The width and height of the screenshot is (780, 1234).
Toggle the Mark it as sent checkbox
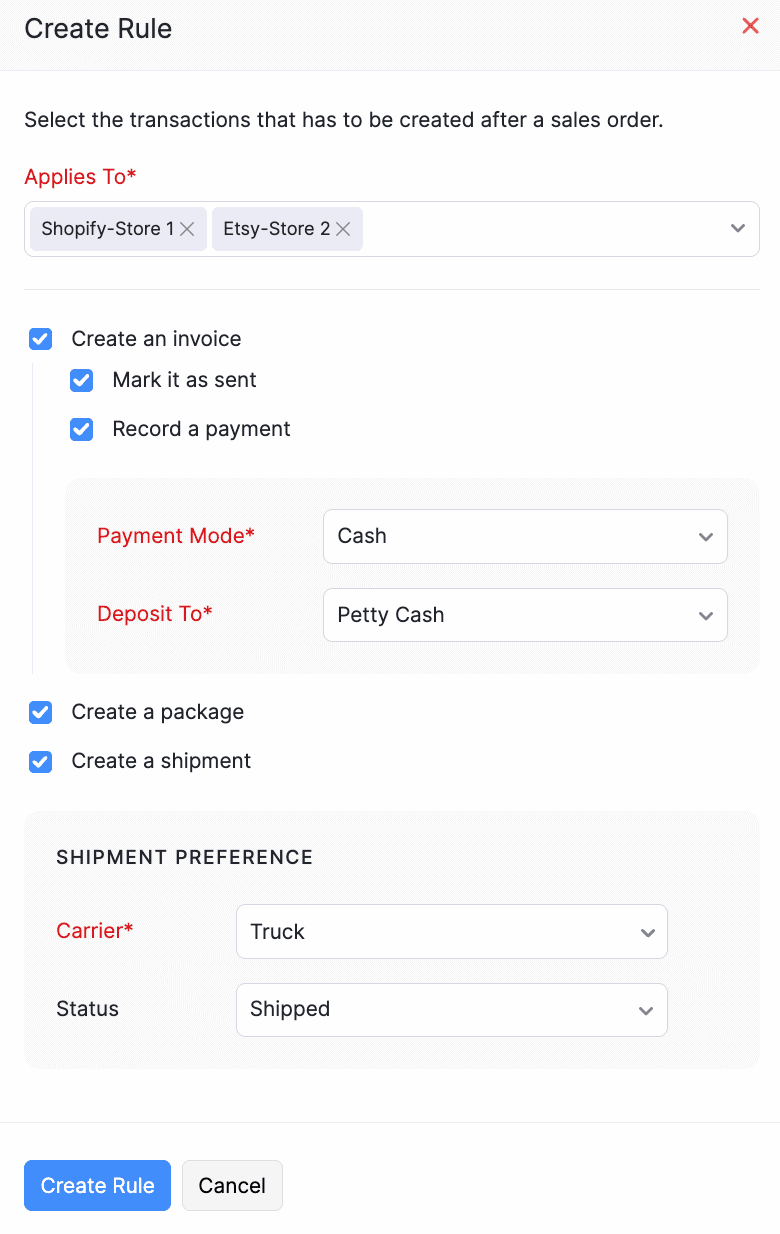(x=81, y=380)
